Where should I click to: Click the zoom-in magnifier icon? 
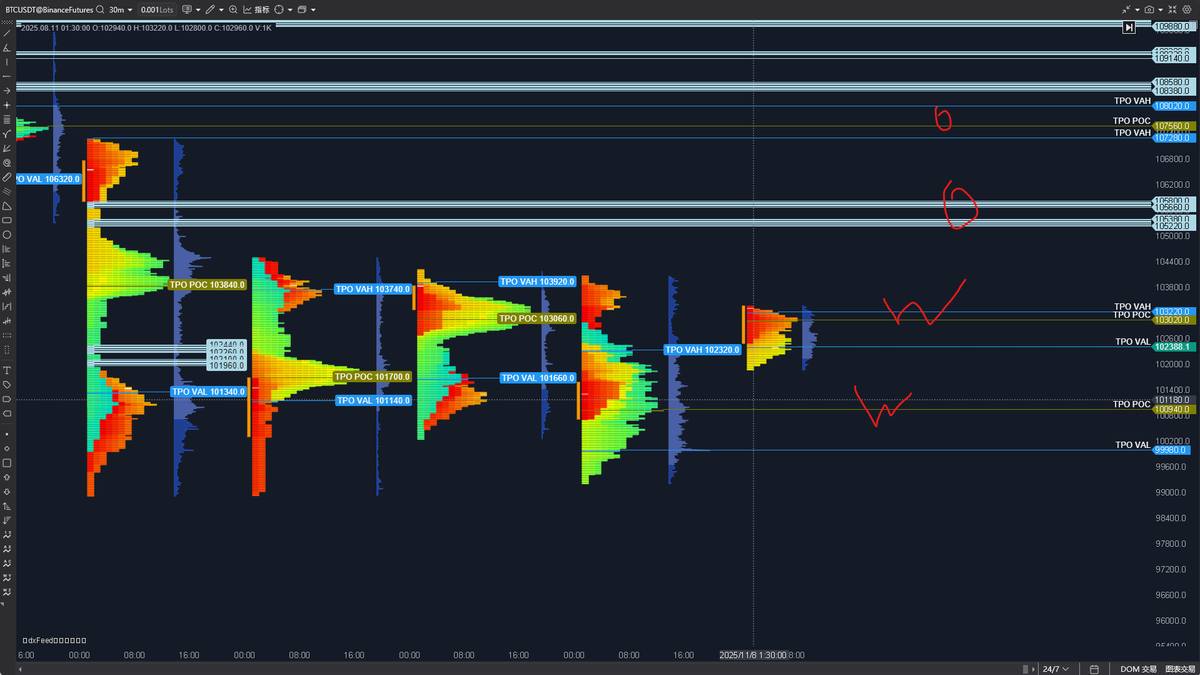(233, 10)
